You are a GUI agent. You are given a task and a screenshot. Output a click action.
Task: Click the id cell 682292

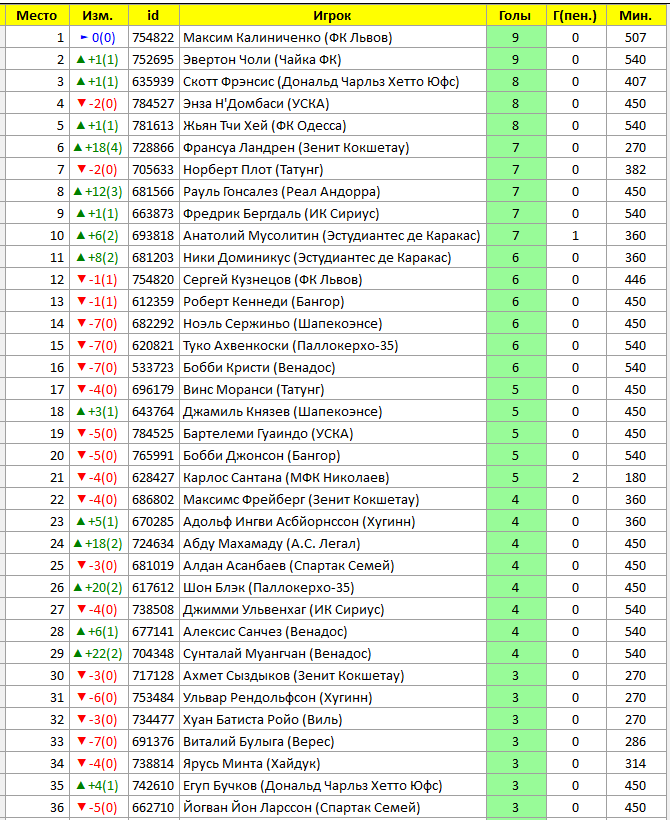154,324
